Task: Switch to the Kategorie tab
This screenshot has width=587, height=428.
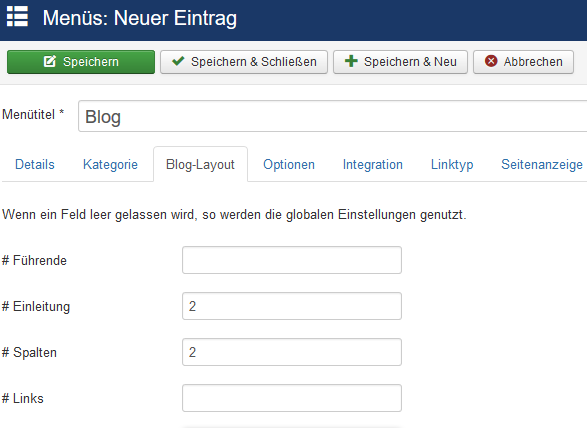Action: 110,164
